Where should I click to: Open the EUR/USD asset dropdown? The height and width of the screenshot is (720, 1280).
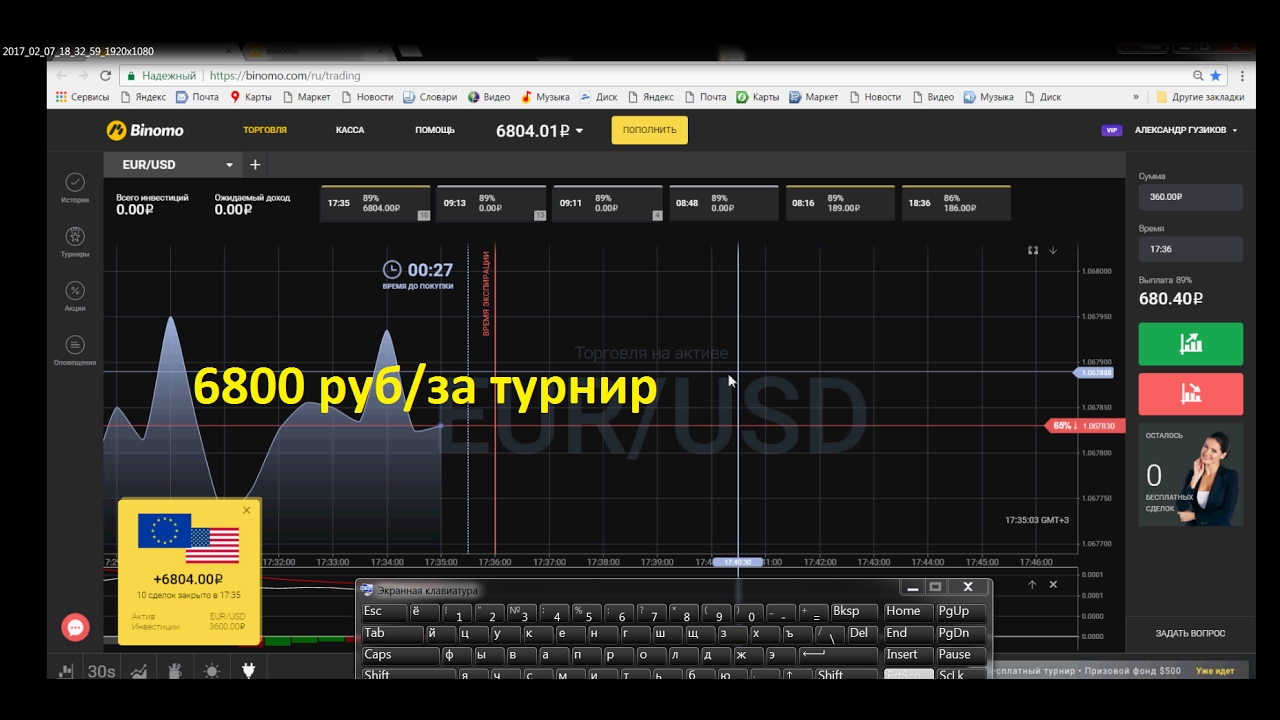pyautogui.click(x=173, y=165)
